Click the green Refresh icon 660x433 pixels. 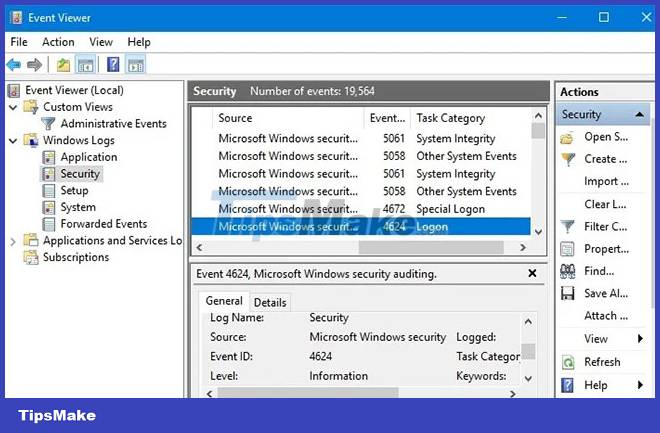[x=568, y=362]
